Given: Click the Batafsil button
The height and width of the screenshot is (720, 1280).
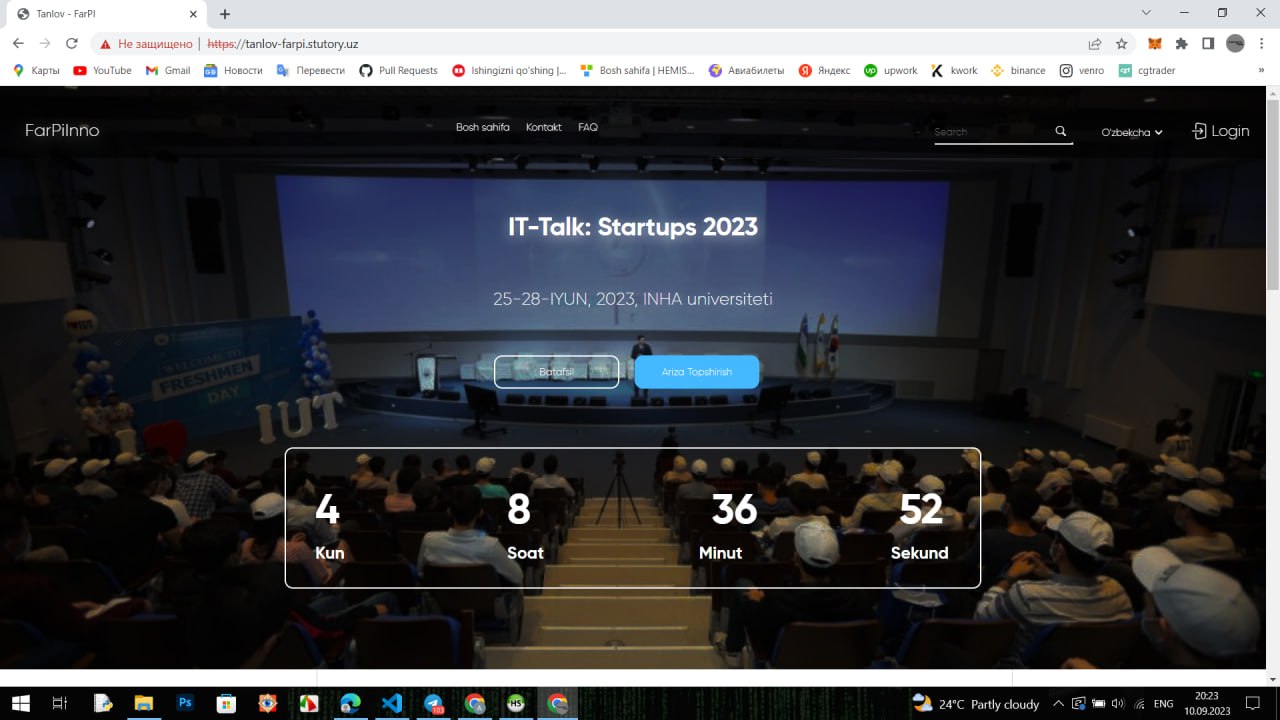Looking at the screenshot, I should (556, 372).
